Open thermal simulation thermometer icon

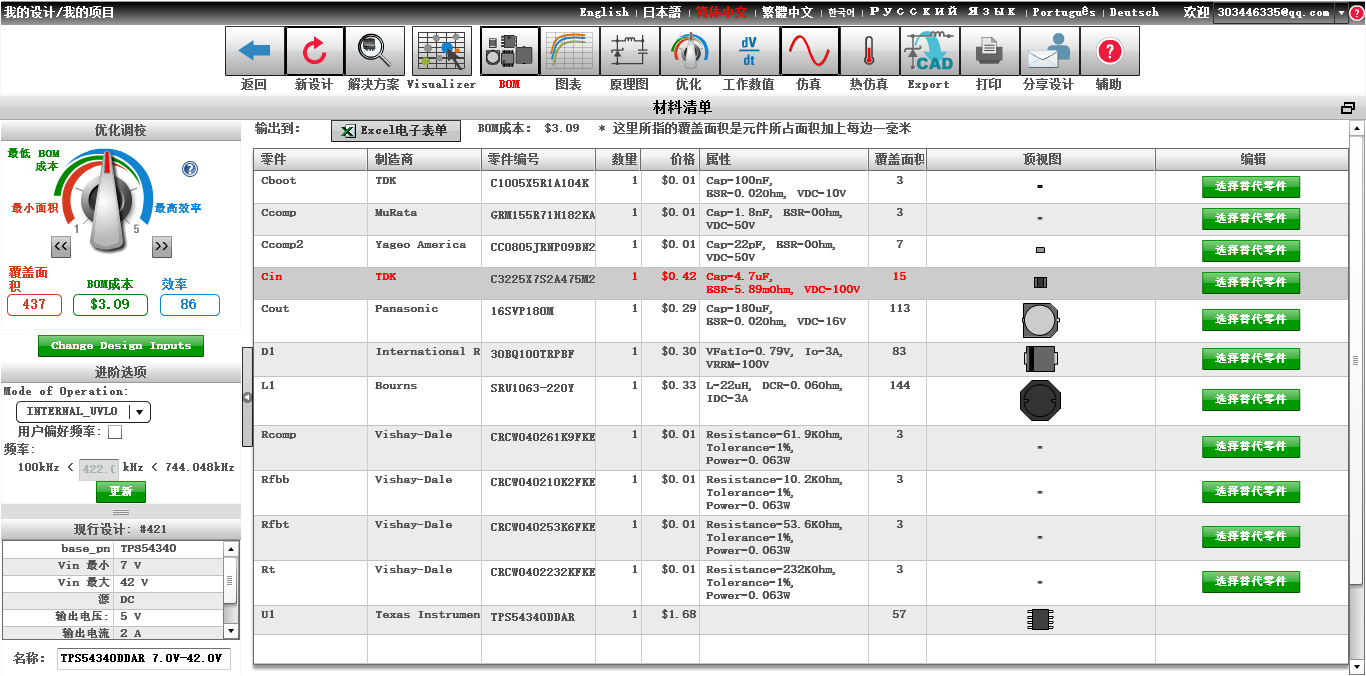coord(869,51)
